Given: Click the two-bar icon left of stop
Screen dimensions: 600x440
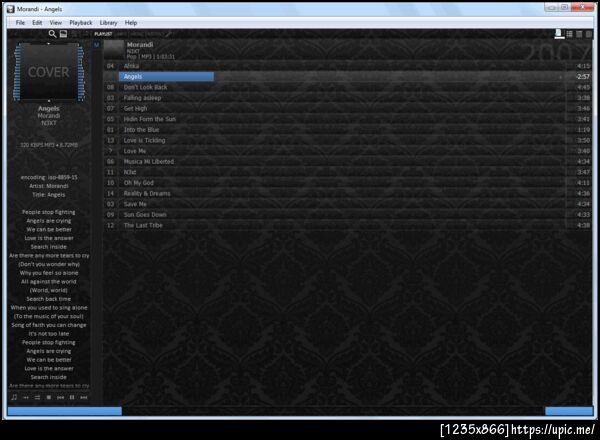Looking at the screenshot, I should pyautogui.click(x=37, y=398).
